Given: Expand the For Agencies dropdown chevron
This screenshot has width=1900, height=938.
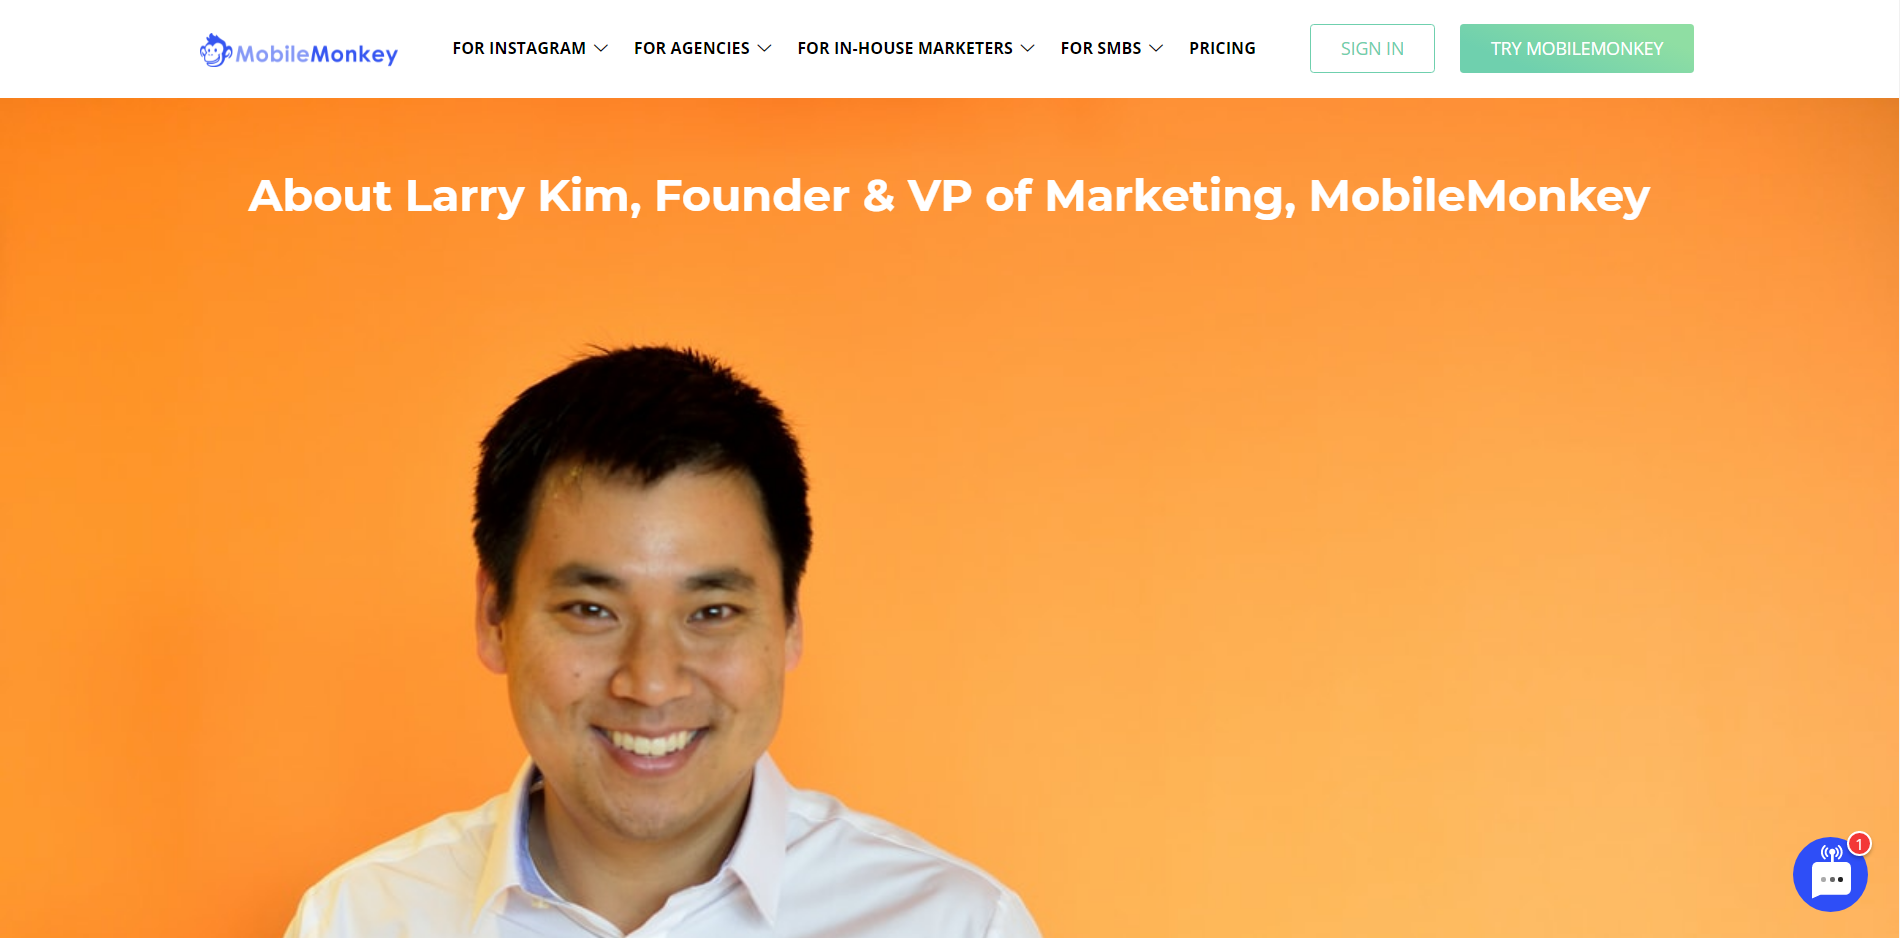Looking at the screenshot, I should point(765,48).
